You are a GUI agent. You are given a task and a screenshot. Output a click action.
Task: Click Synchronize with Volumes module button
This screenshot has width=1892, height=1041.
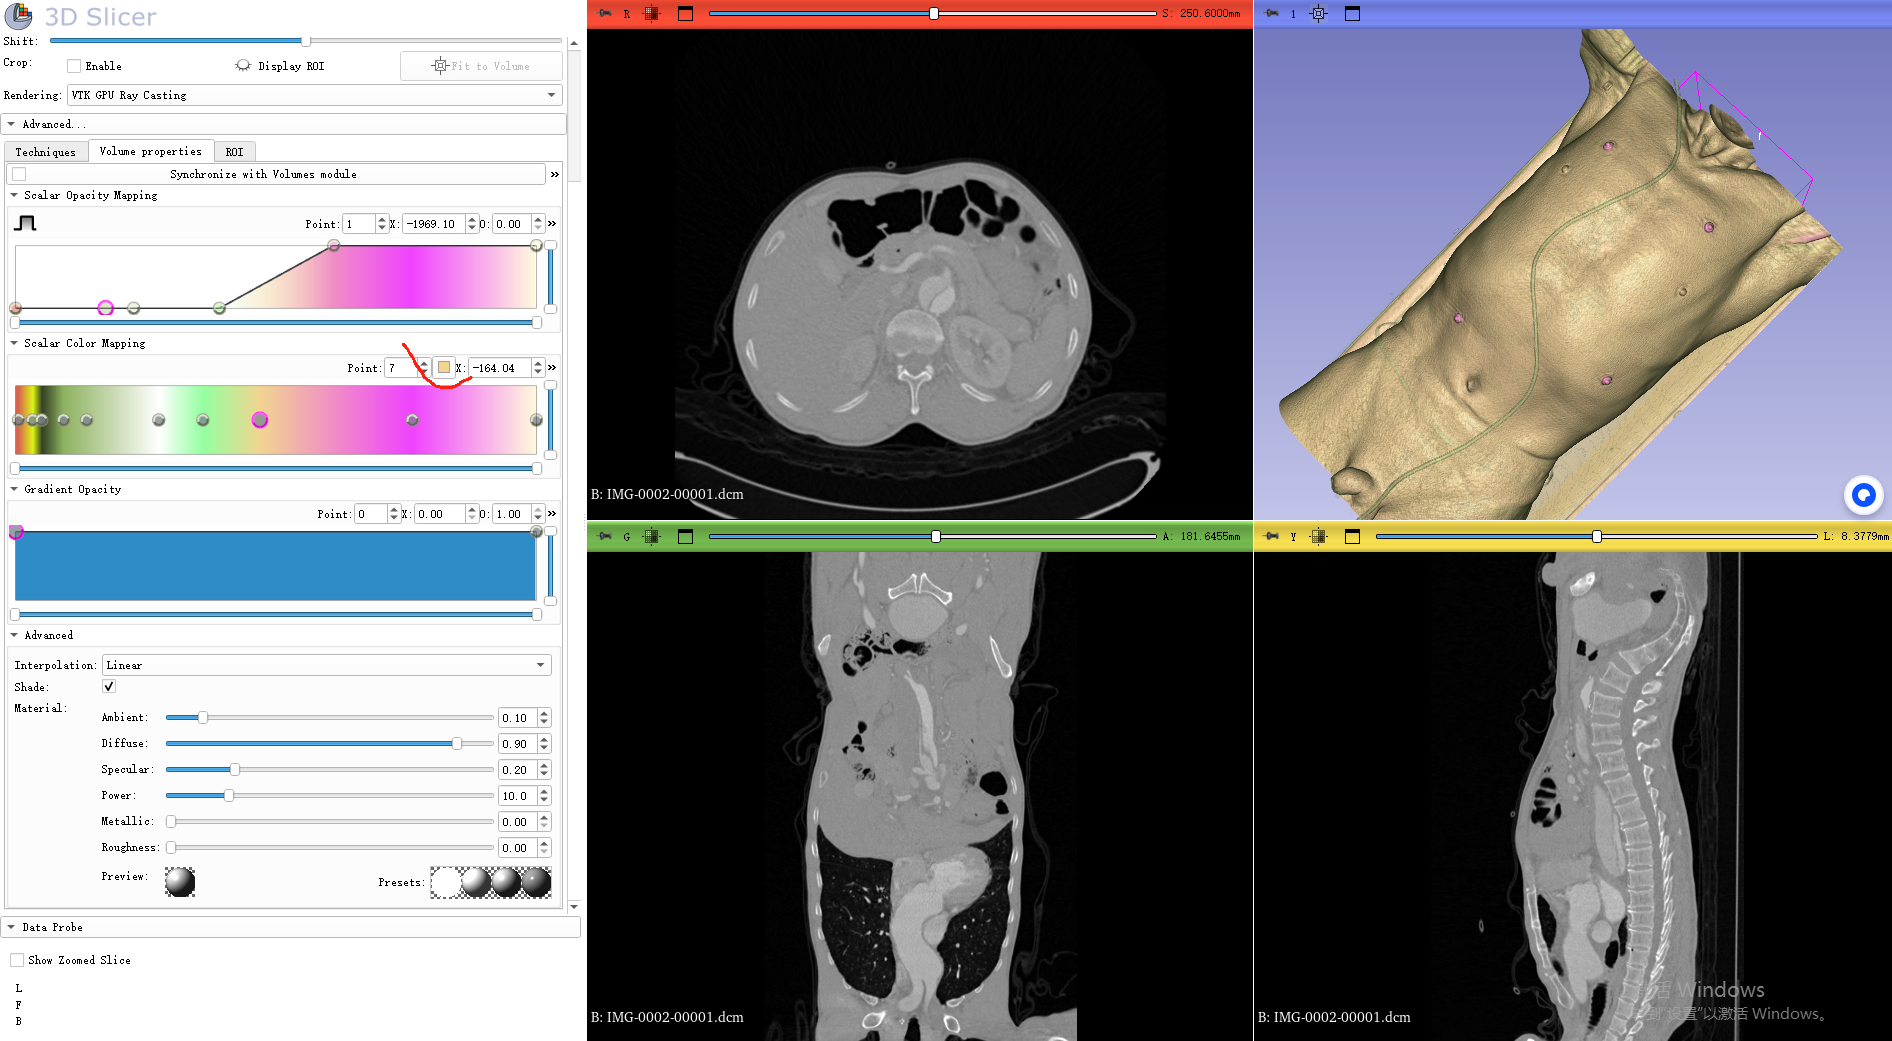click(x=277, y=174)
